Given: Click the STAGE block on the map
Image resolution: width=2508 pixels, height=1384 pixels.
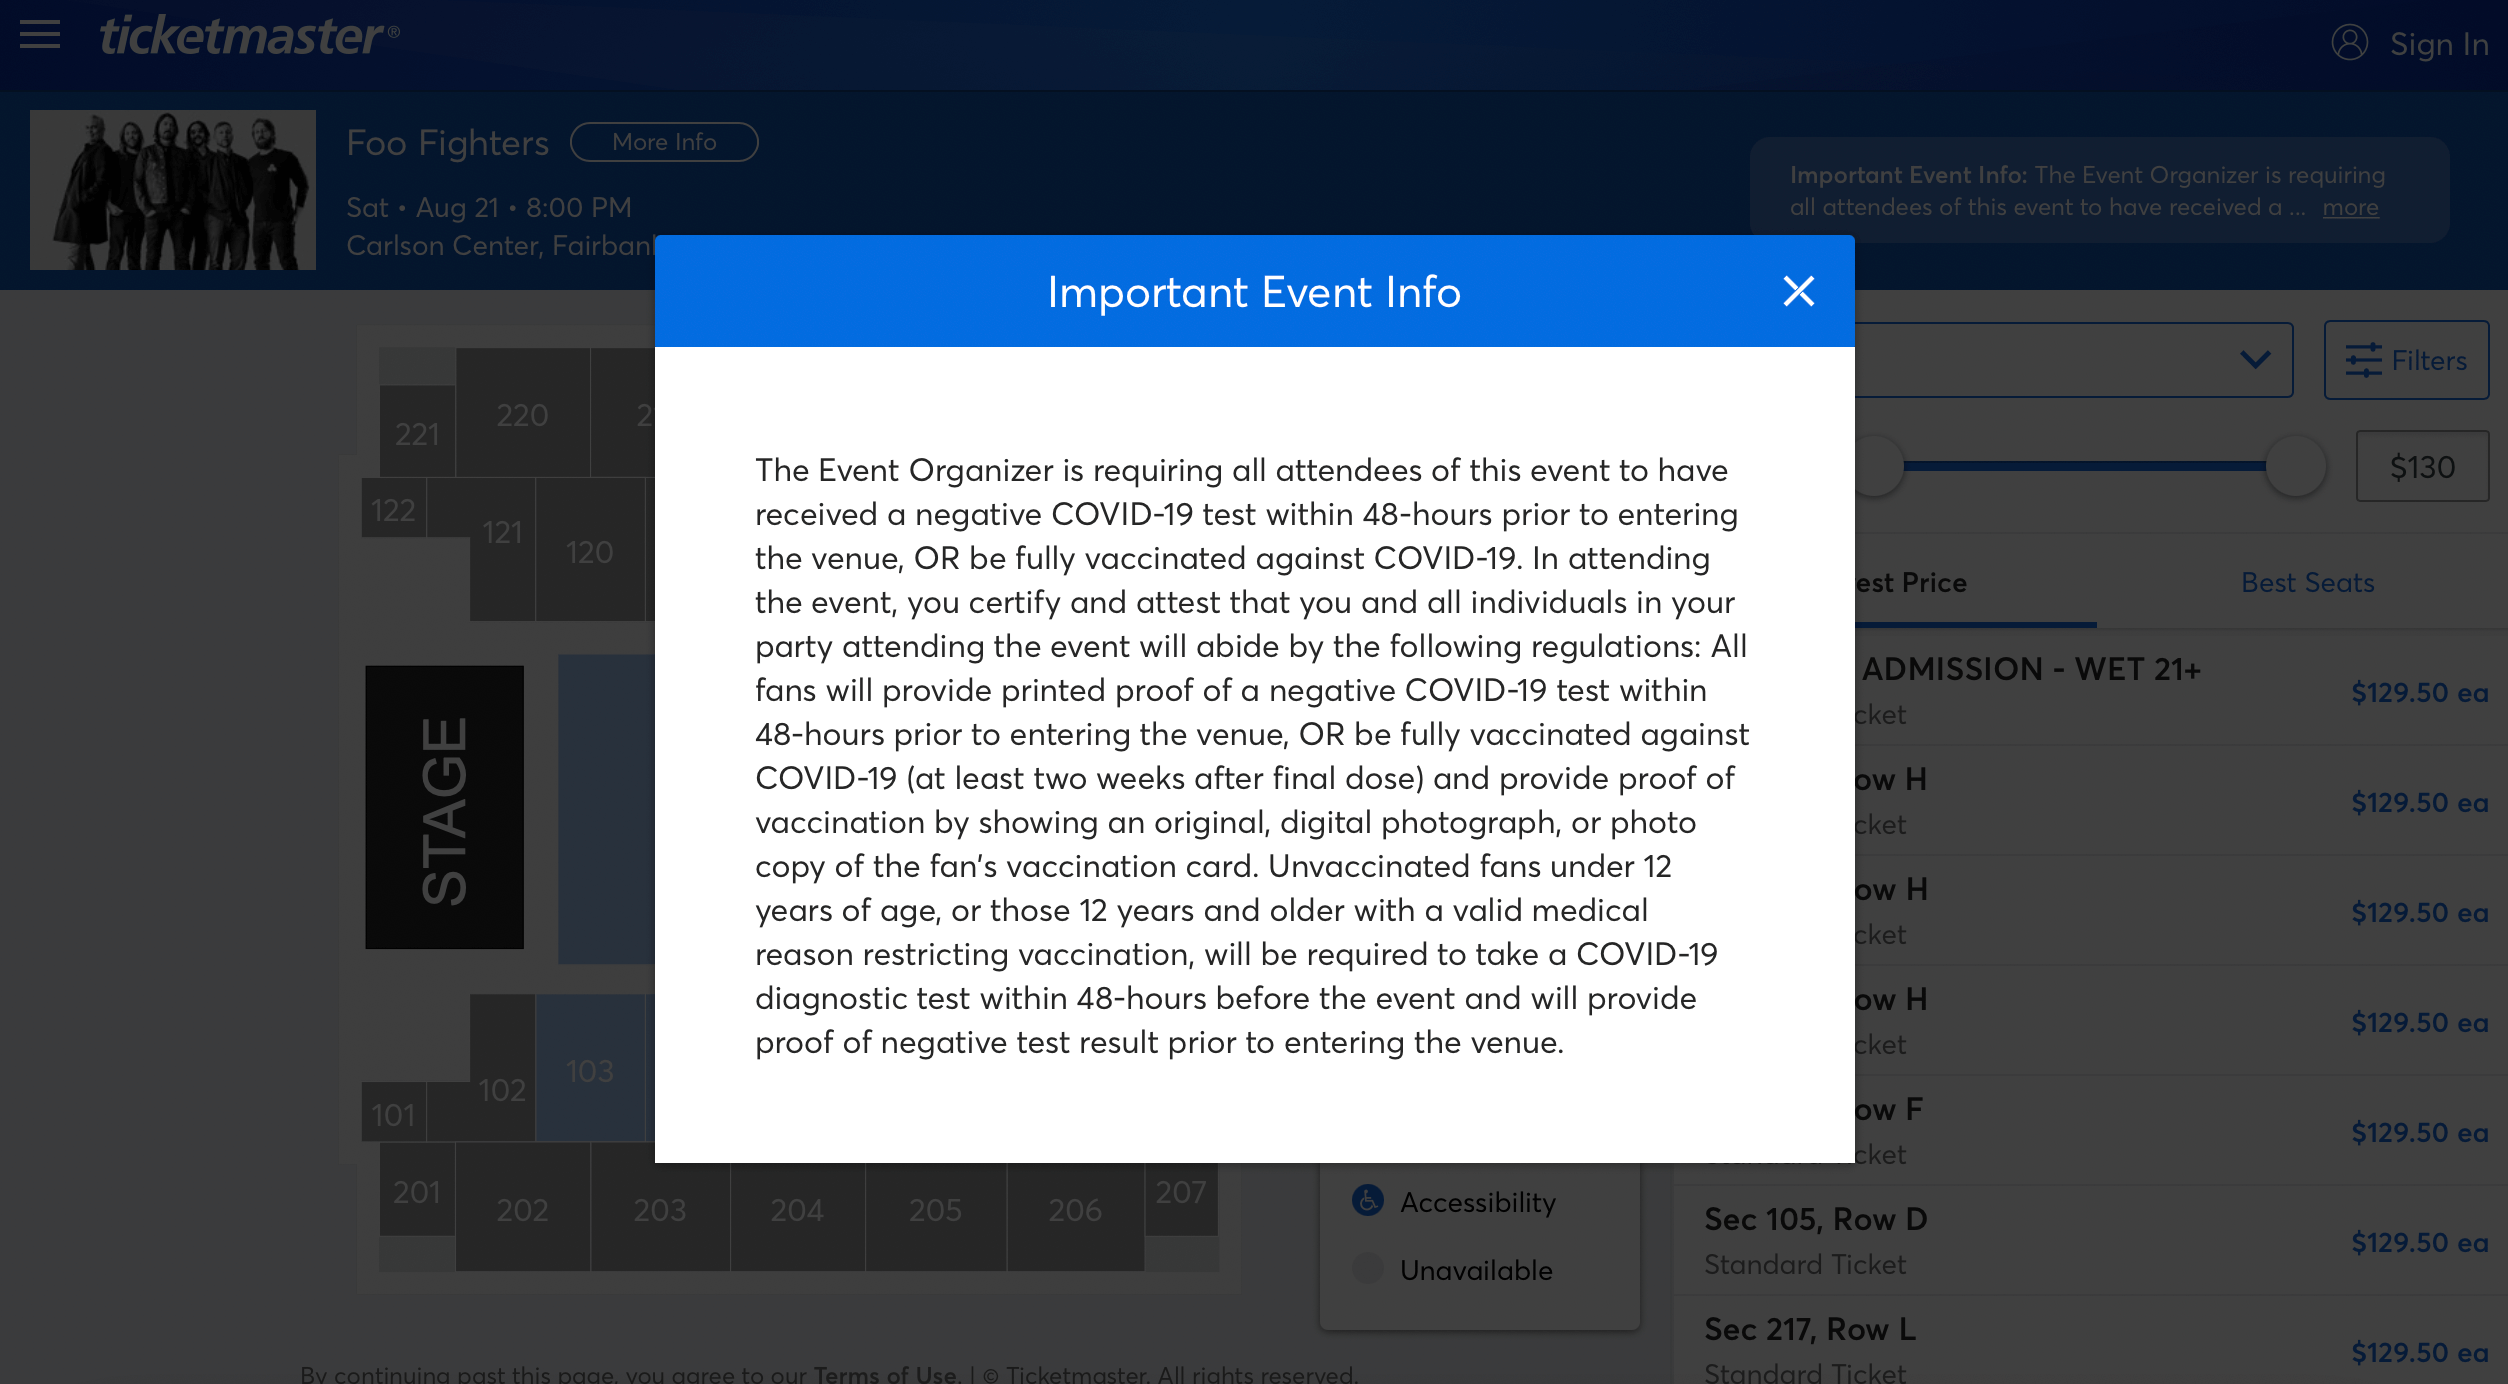Looking at the screenshot, I should 444,807.
